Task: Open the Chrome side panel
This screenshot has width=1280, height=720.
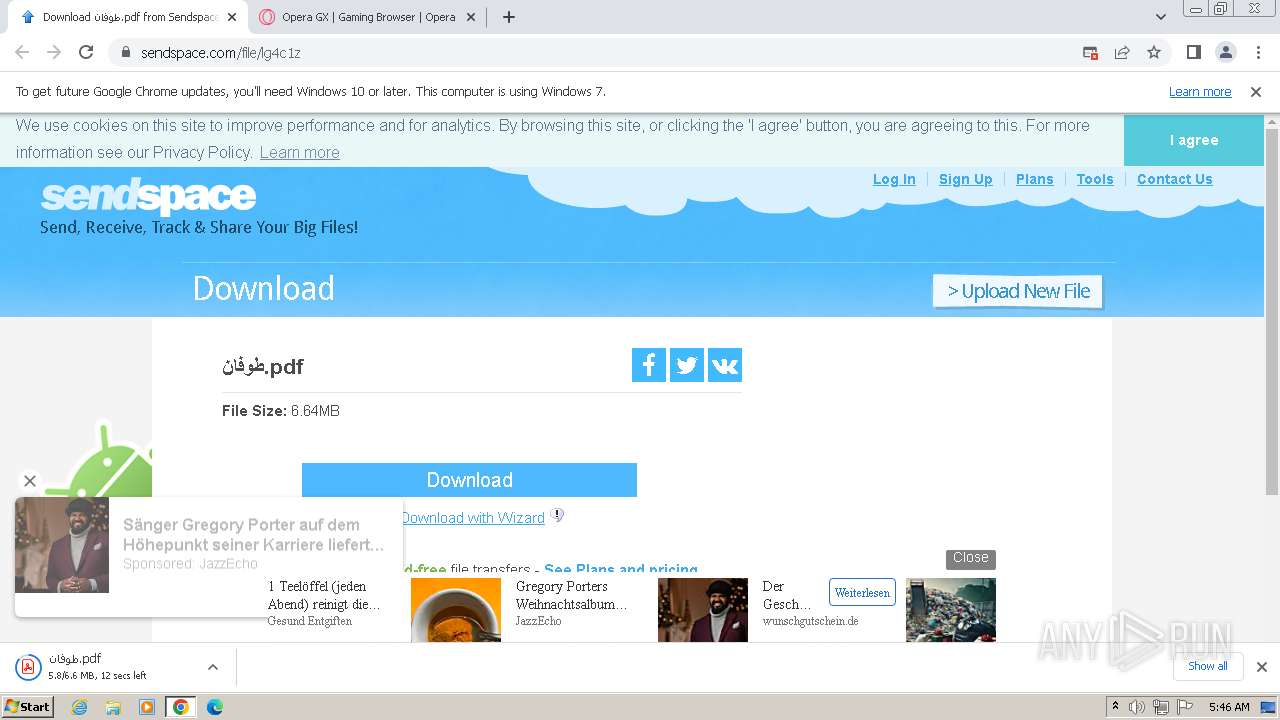Action: tap(1193, 52)
